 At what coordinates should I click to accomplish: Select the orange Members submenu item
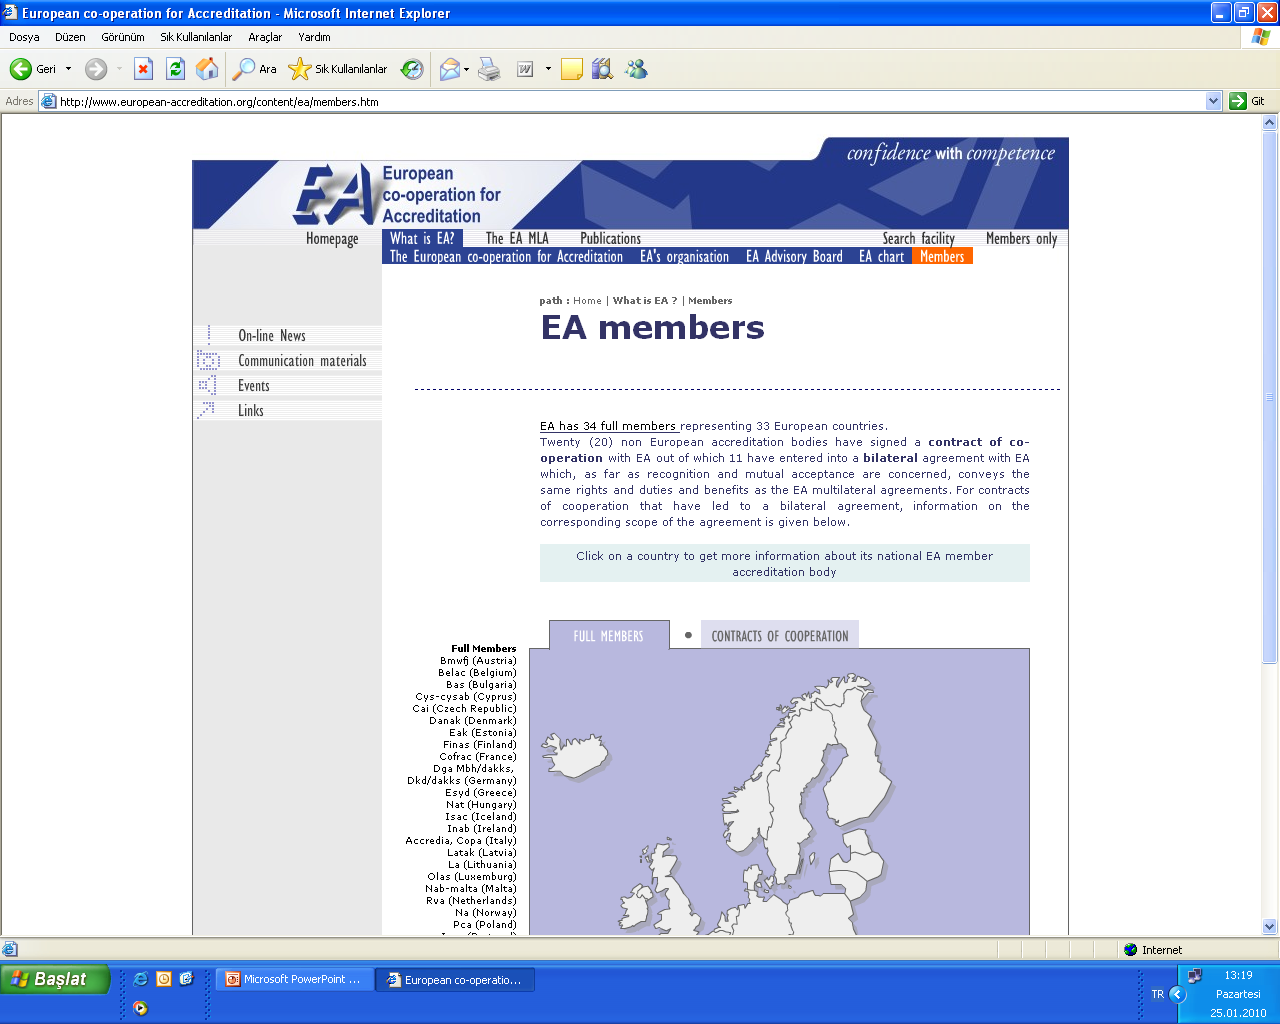(942, 256)
